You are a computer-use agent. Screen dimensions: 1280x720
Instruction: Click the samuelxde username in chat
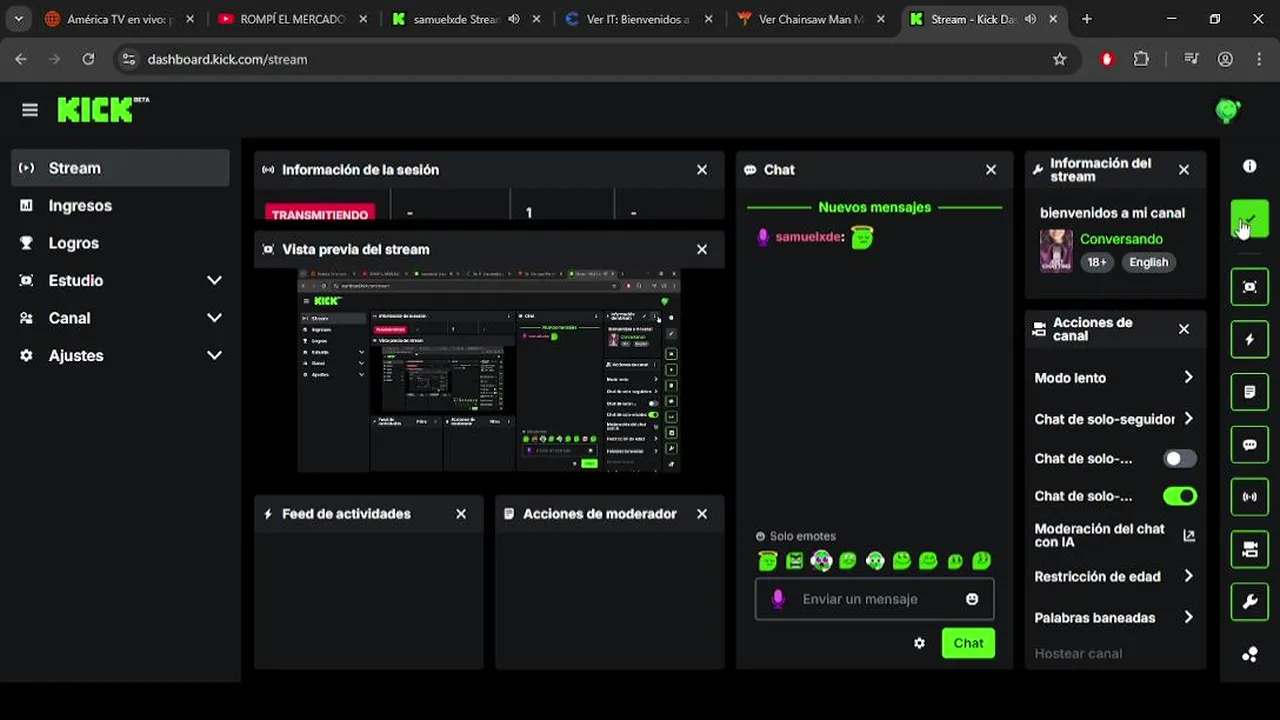pos(810,237)
